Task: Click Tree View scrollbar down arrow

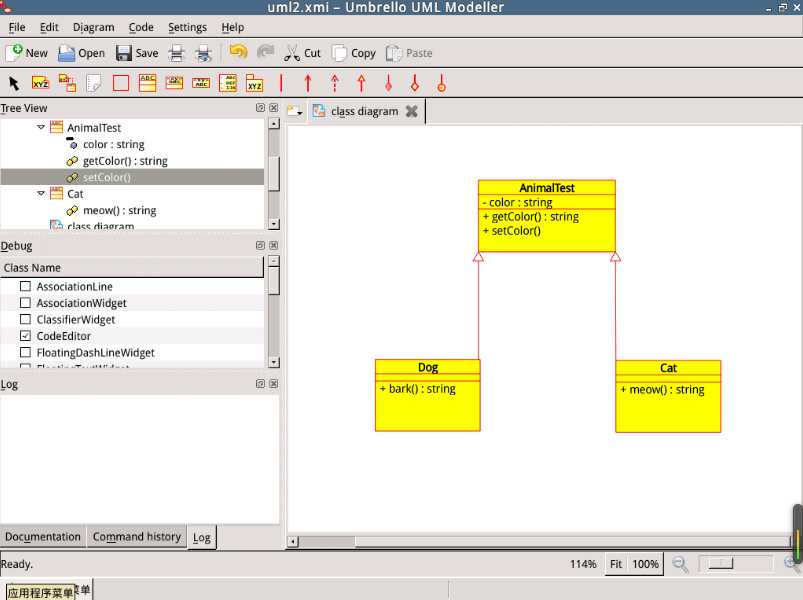Action: coord(274,224)
